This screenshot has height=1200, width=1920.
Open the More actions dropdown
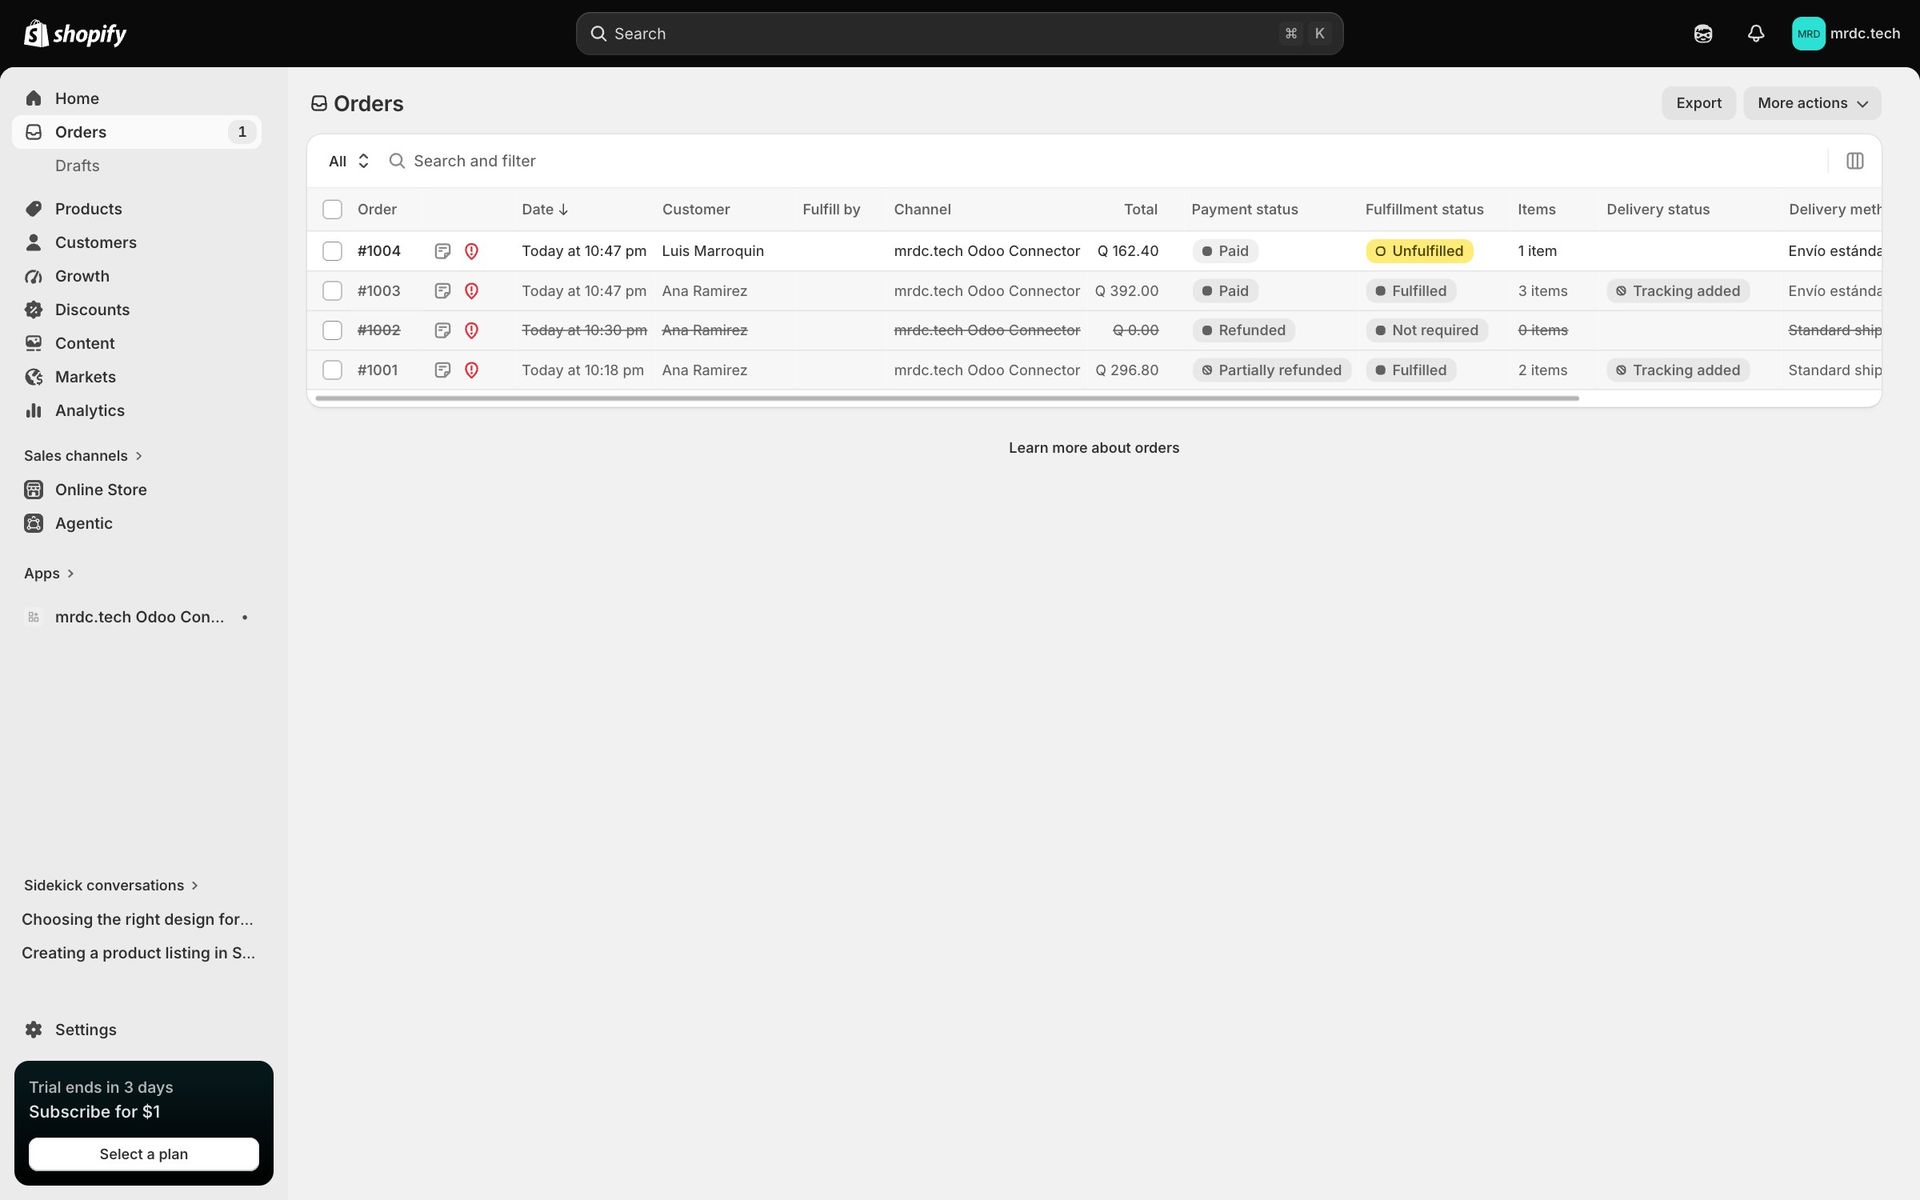click(1812, 103)
